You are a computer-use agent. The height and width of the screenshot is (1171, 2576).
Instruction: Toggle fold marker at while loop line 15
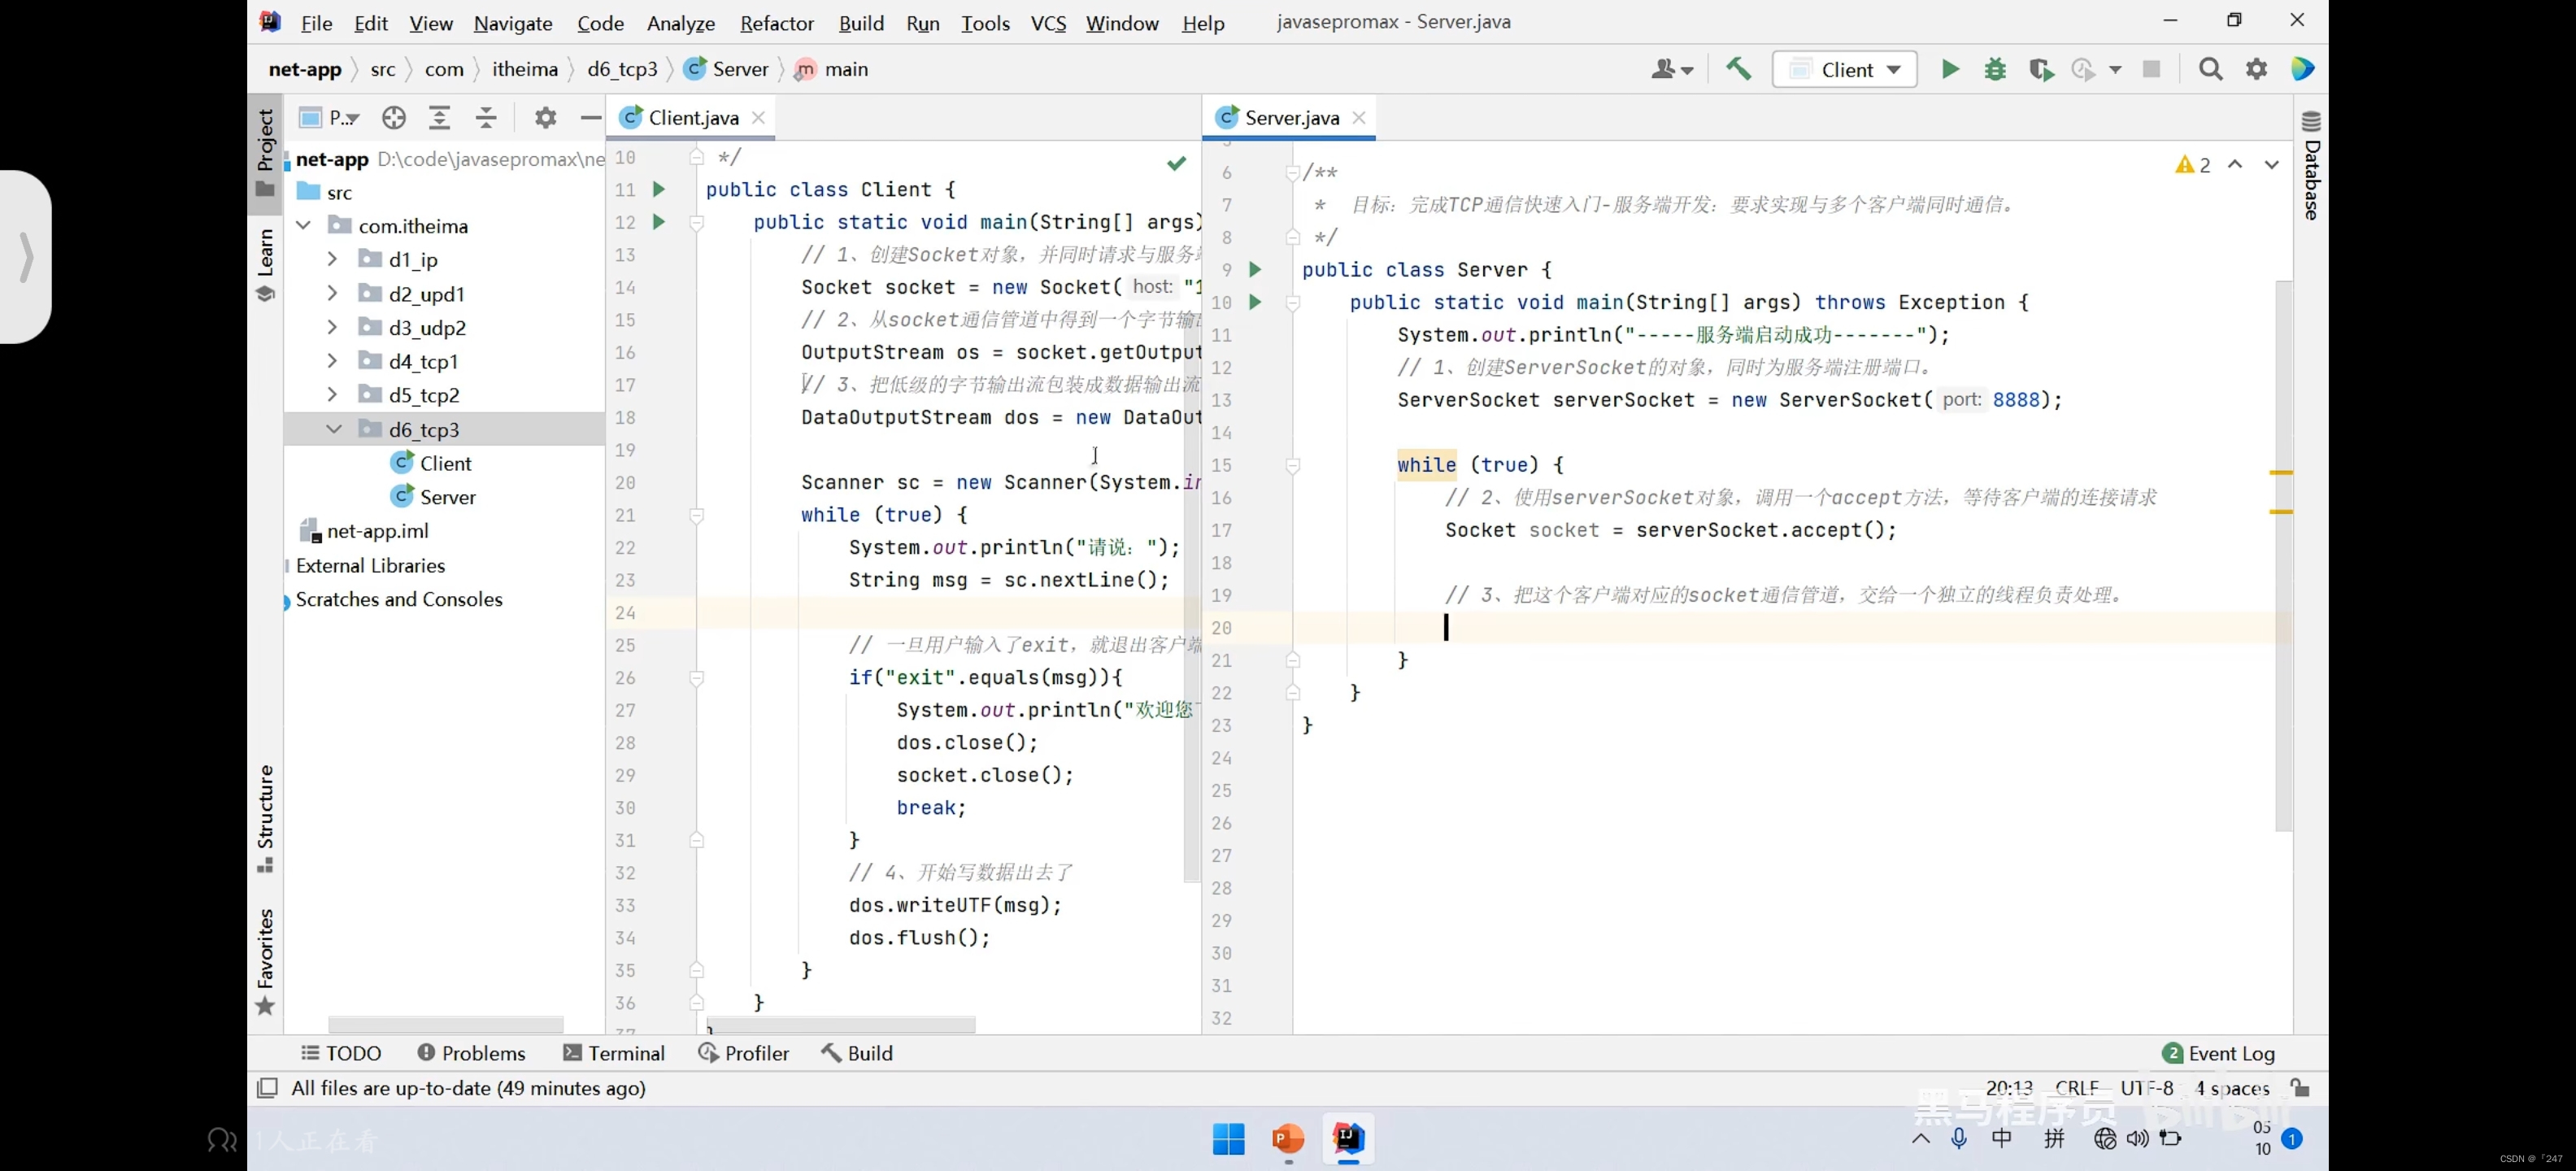pyautogui.click(x=1292, y=465)
